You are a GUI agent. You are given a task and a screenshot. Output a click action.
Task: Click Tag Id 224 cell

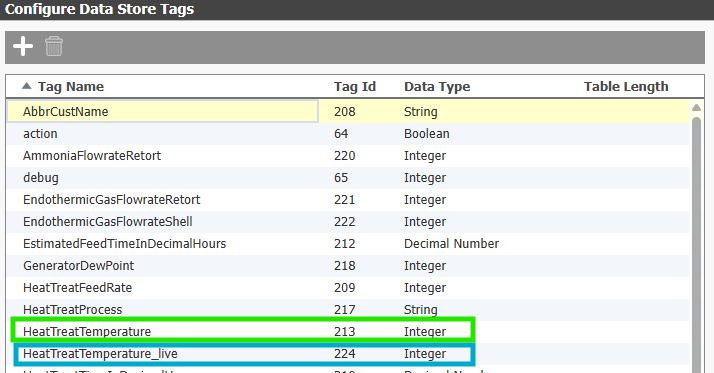point(345,353)
